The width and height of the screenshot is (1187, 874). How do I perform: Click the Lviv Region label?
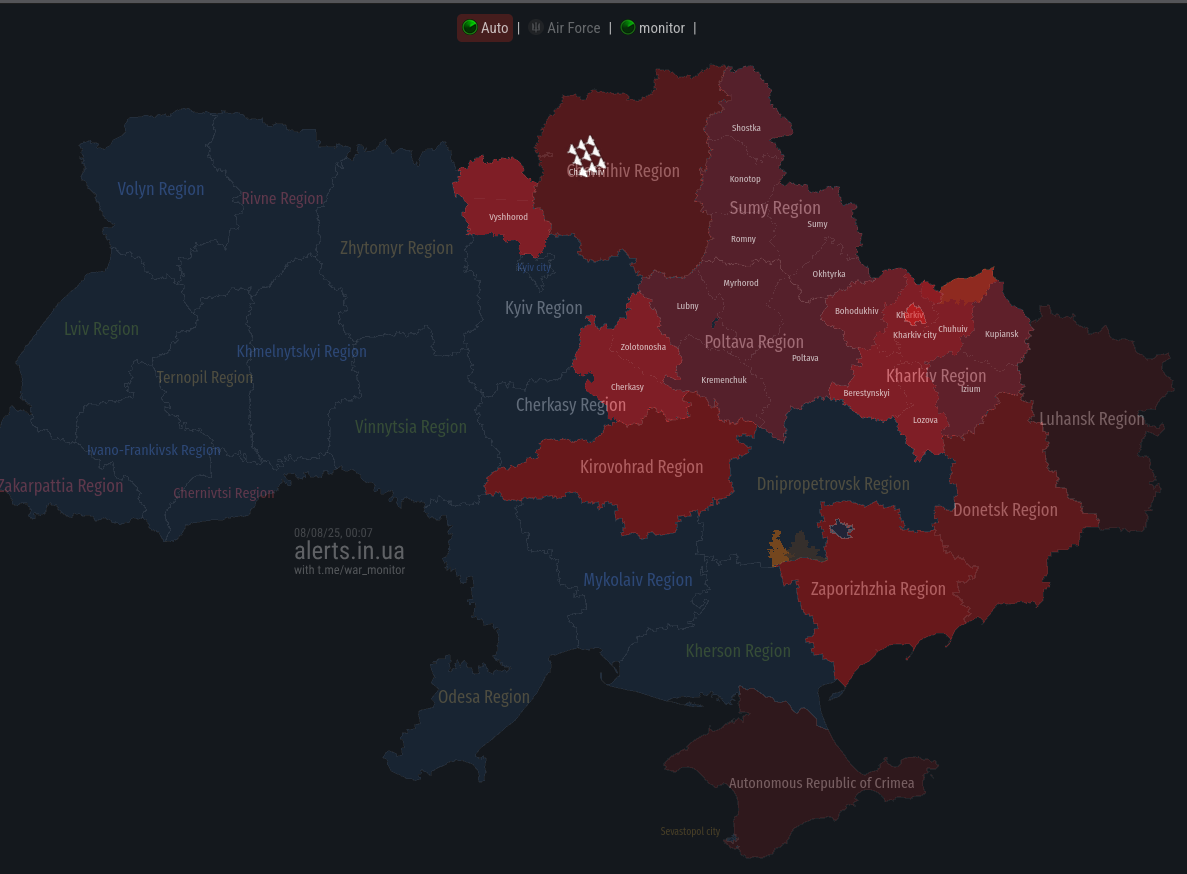coord(101,328)
